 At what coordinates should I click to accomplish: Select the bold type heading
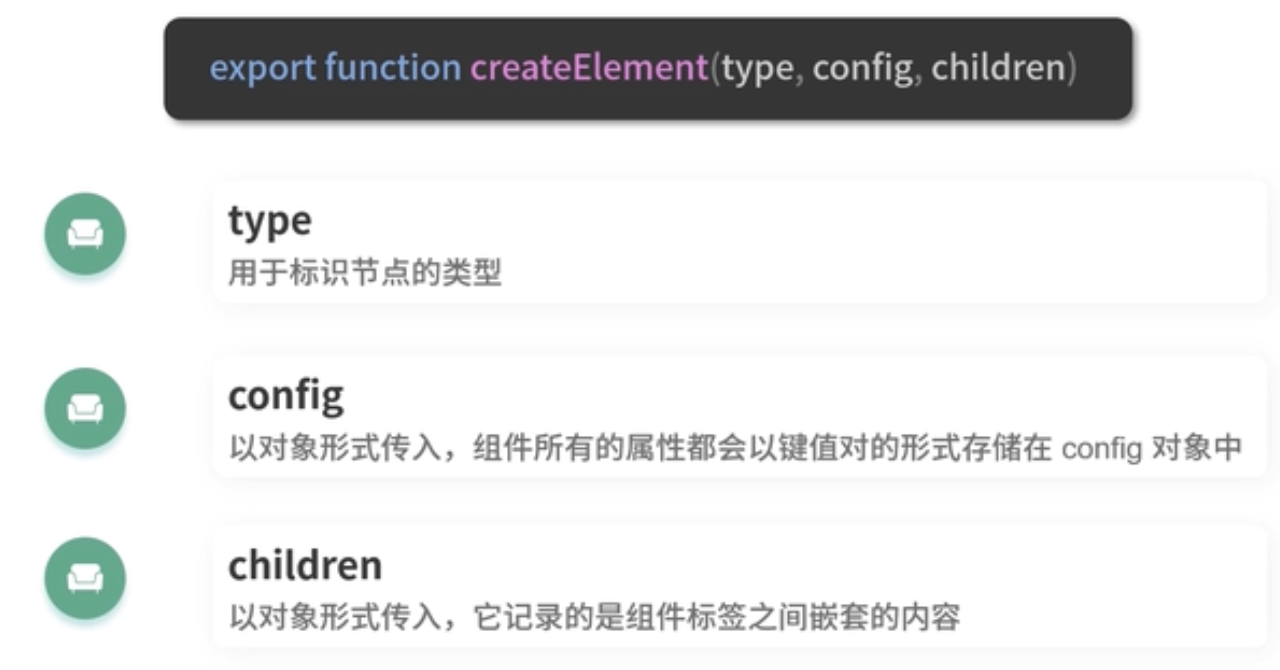click(x=269, y=221)
